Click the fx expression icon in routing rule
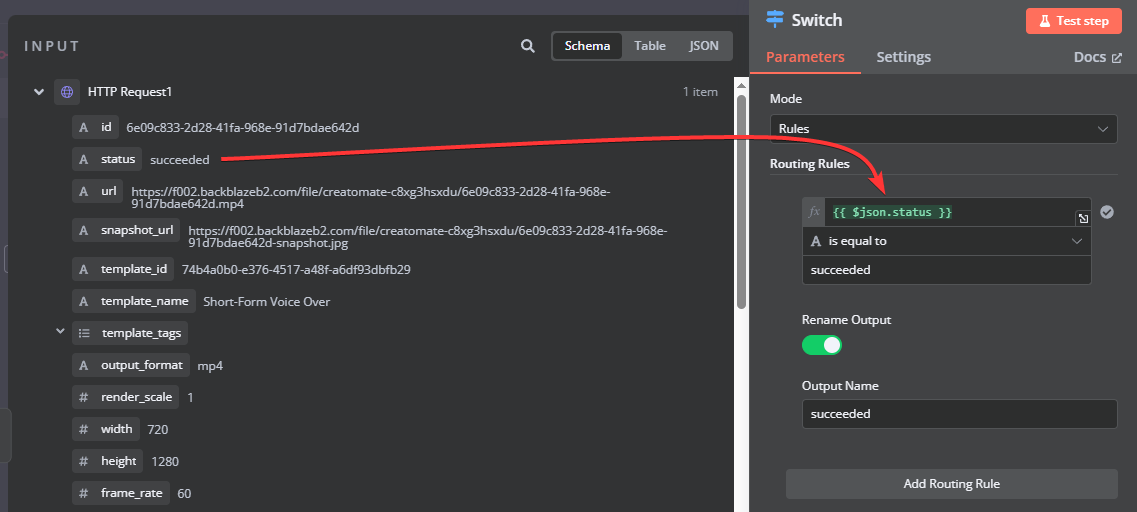 (x=814, y=212)
